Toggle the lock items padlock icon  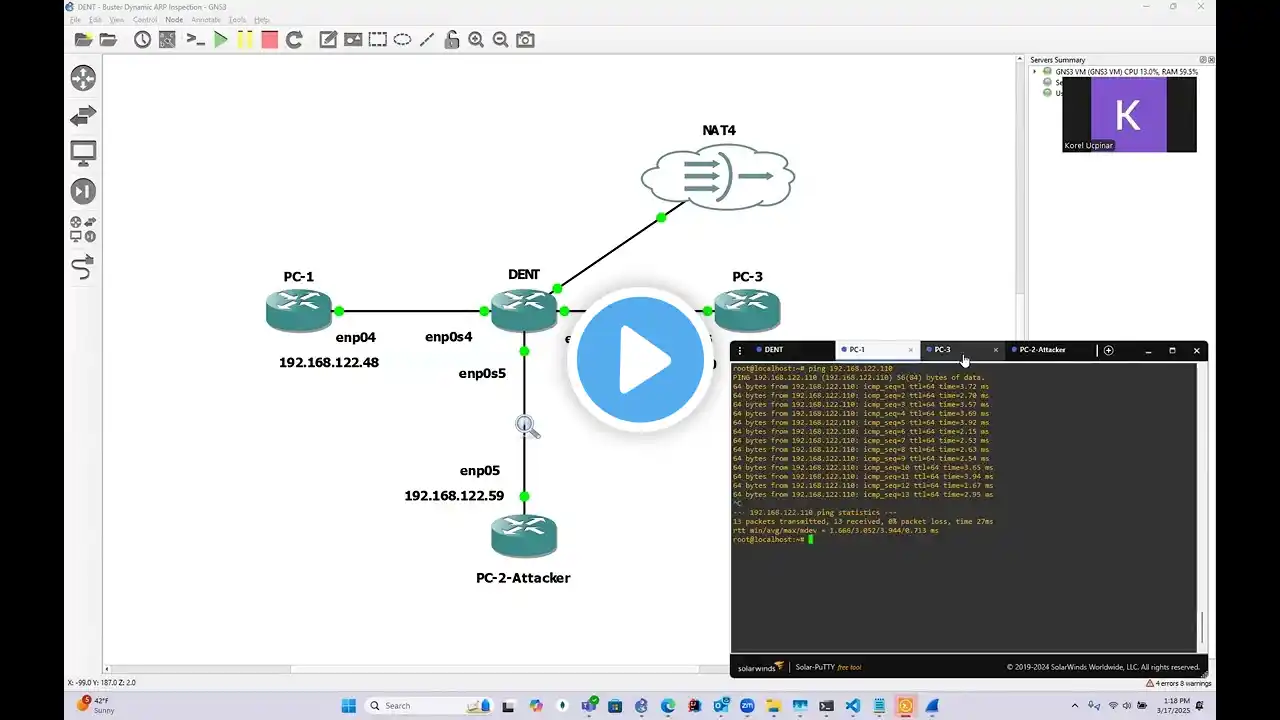click(x=452, y=40)
